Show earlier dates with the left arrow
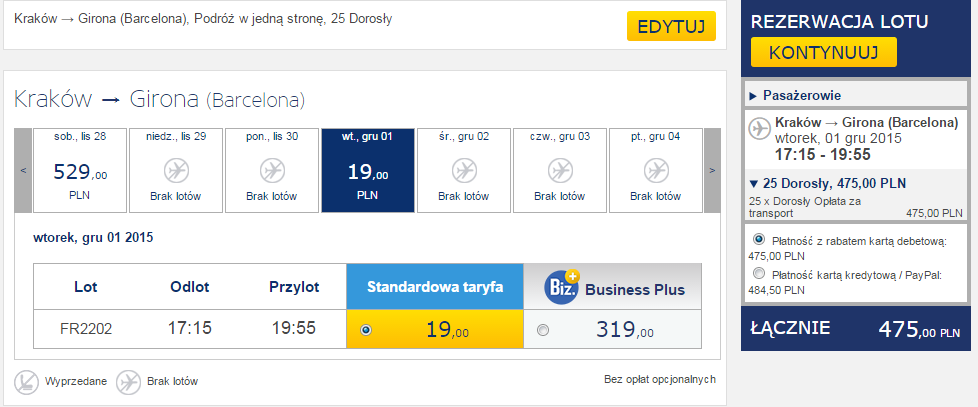This screenshot has width=978, height=407. click(x=23, y=170)
